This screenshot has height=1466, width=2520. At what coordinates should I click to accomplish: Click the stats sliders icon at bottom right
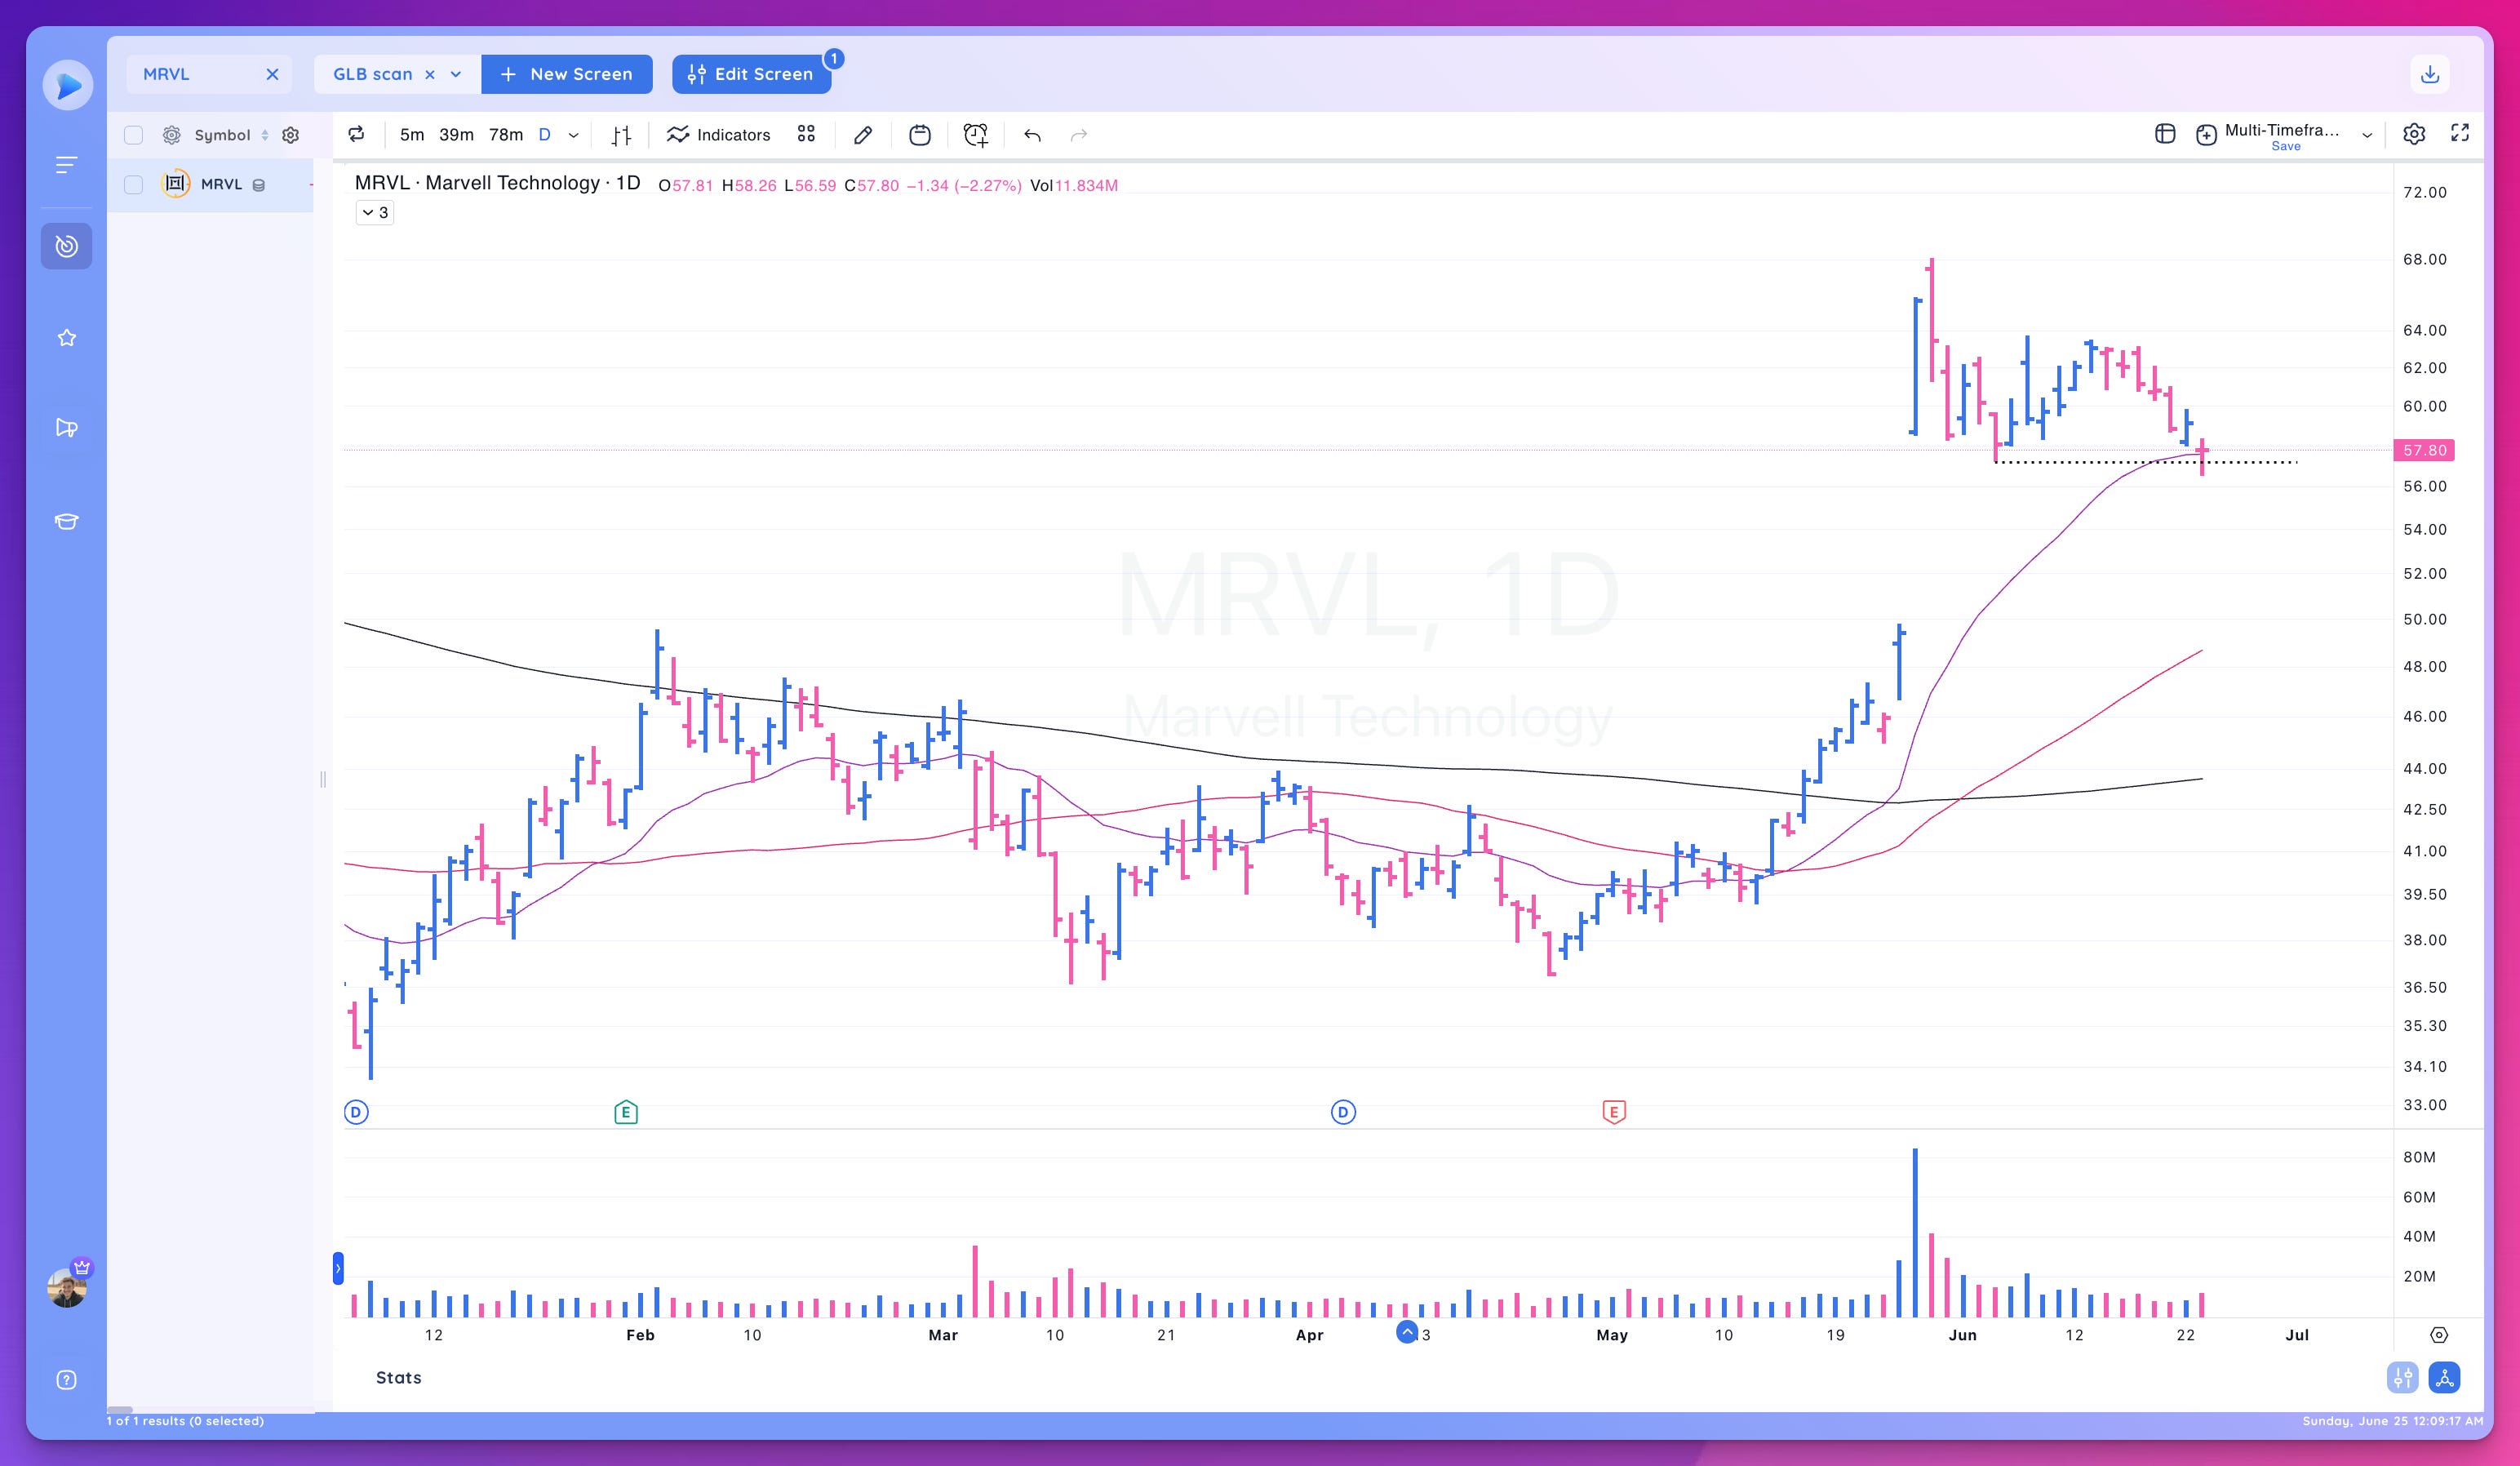tap(2402, 1377)
